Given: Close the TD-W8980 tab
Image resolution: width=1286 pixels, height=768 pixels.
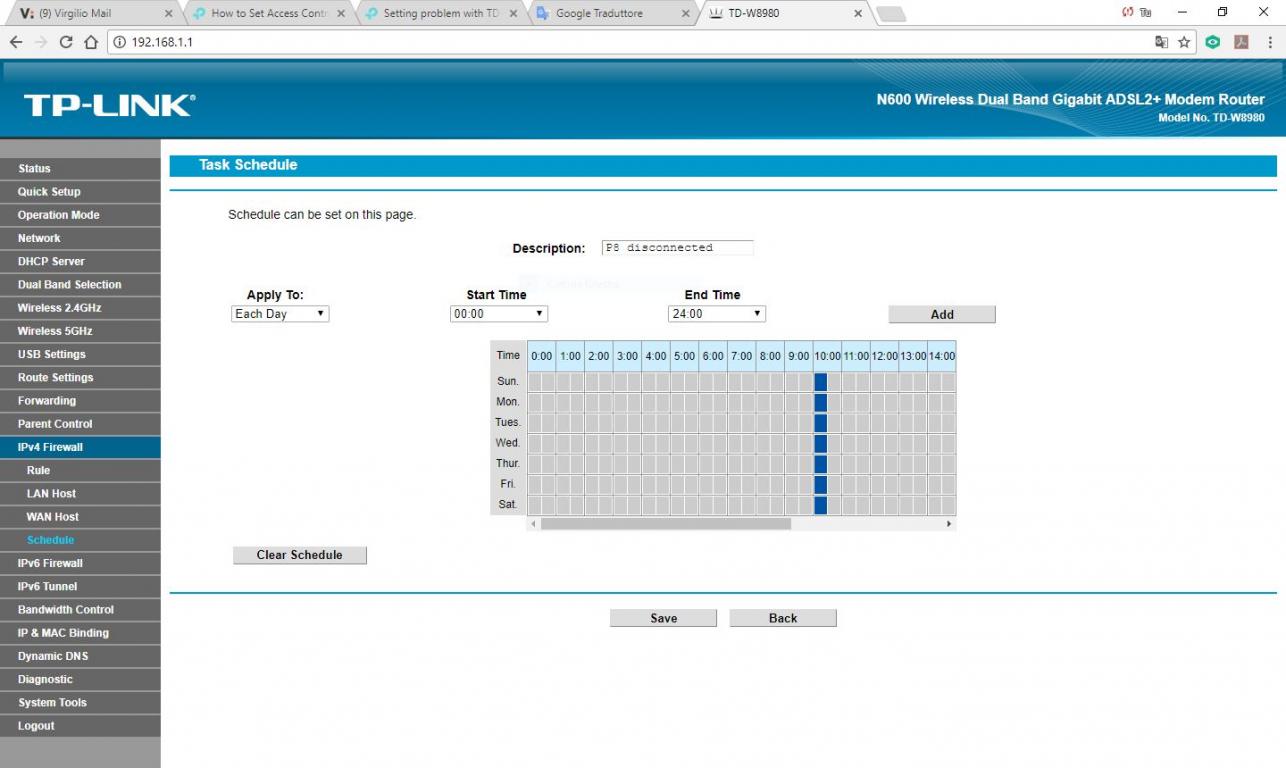Looking at the screenshot, I should tap(858, 14).
